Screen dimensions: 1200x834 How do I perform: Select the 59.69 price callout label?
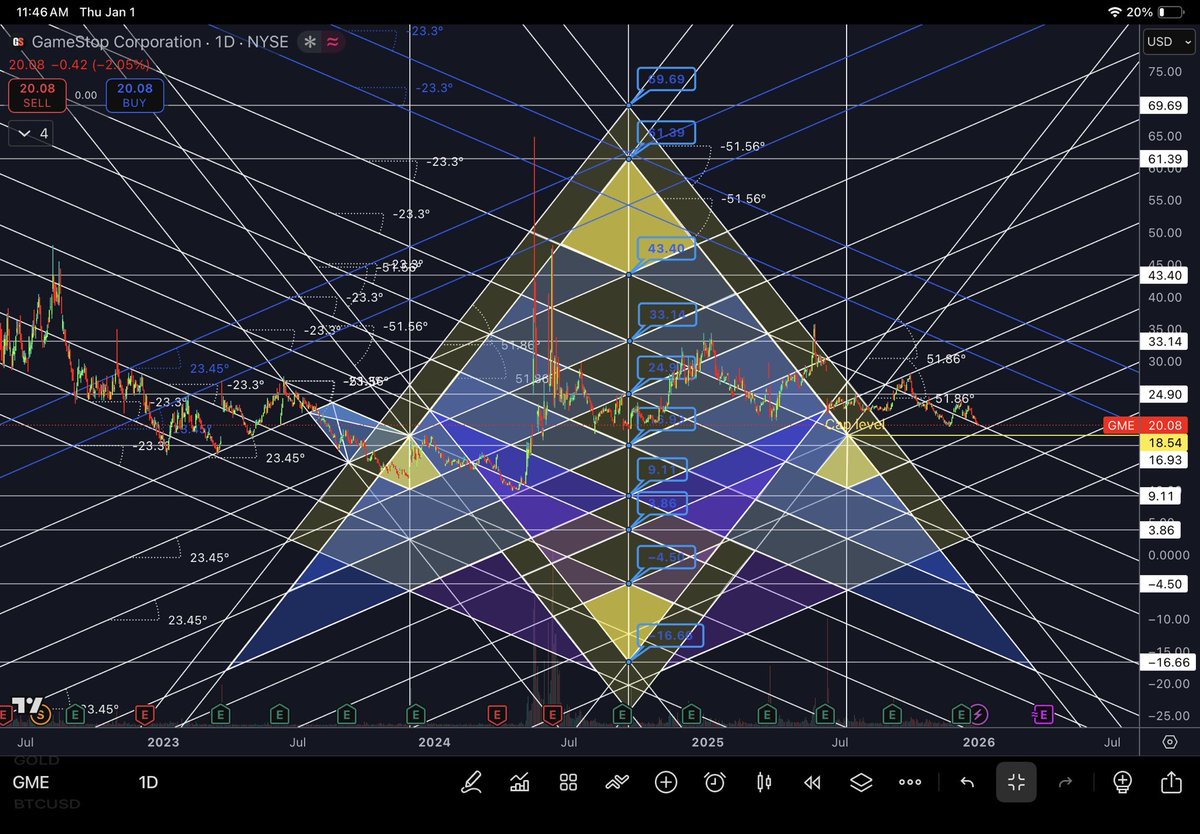coord(668,79)
